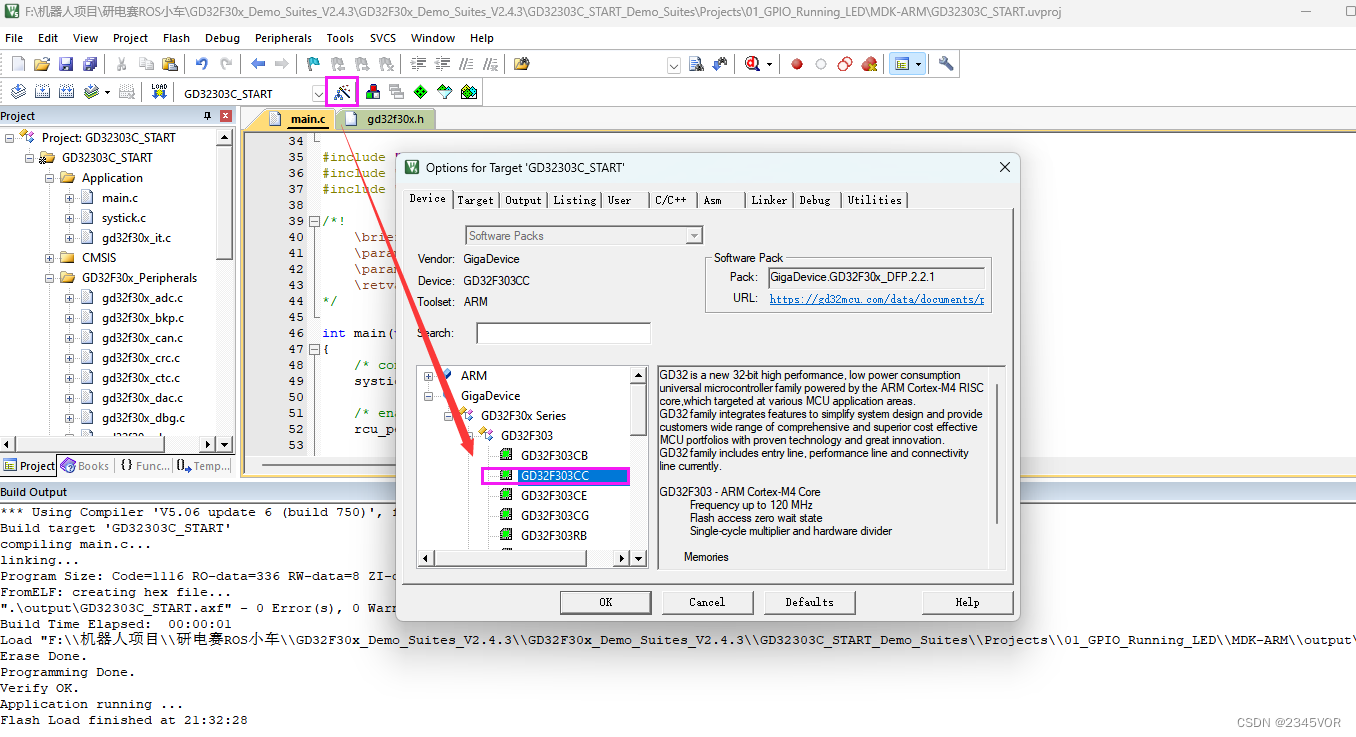
Task: Open the gd32mcu.com pack URL link
Action: coord(876,299)
